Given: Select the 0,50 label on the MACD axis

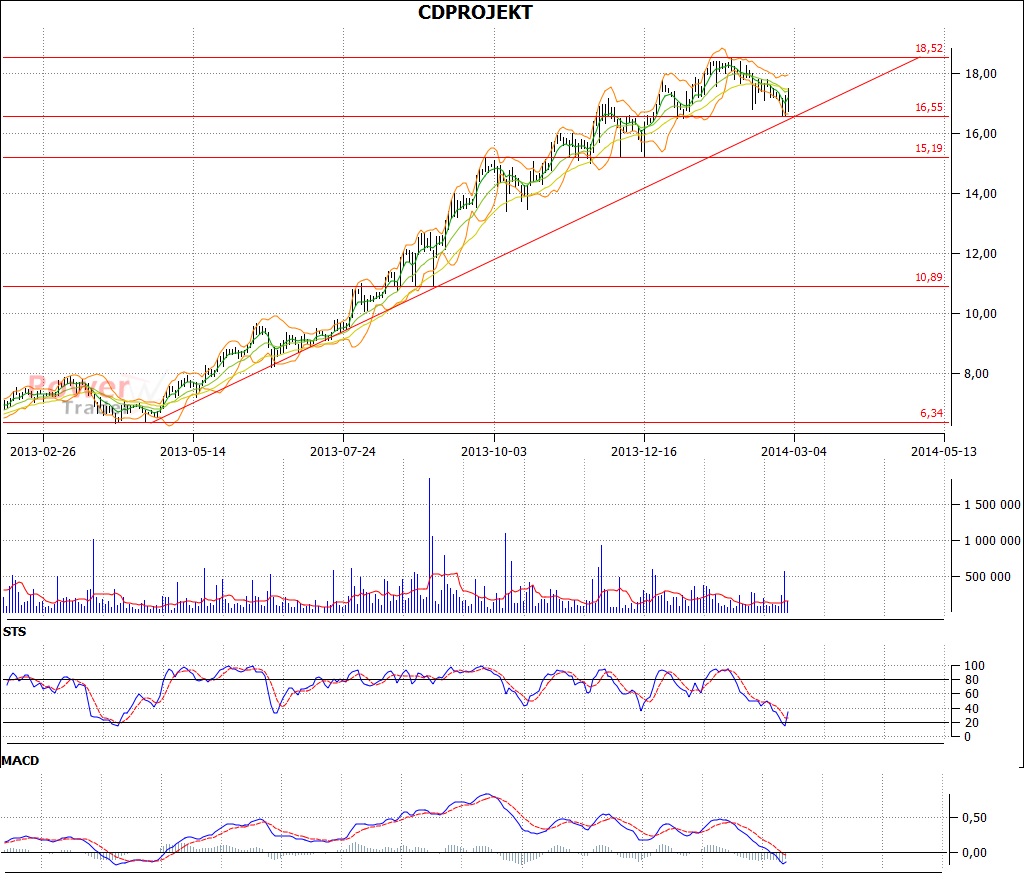Looking at the screenshot, I should click(974, 818).
